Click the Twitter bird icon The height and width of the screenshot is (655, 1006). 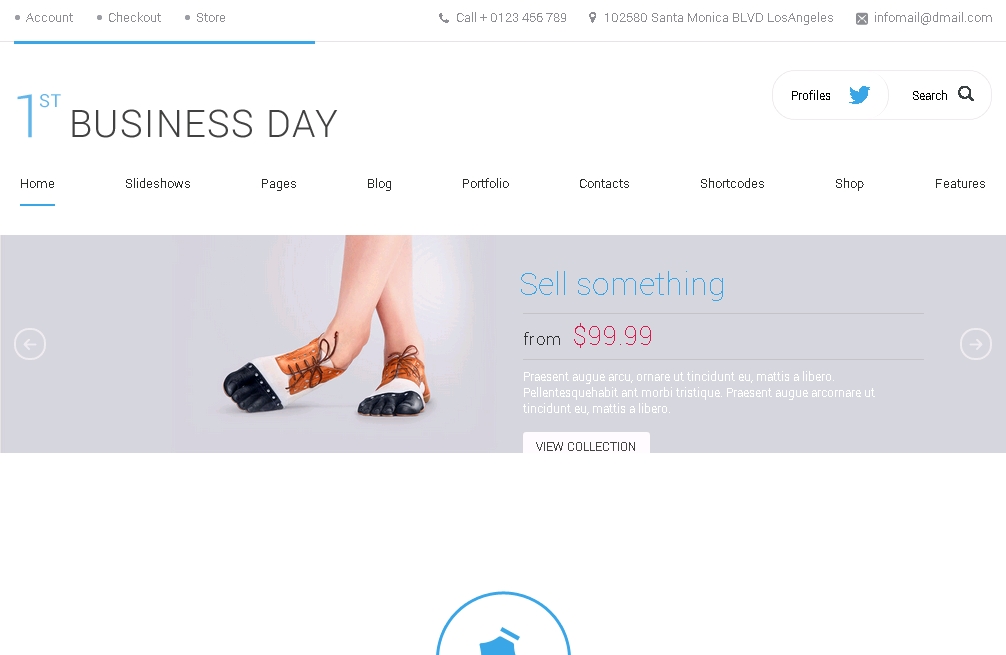859,95
